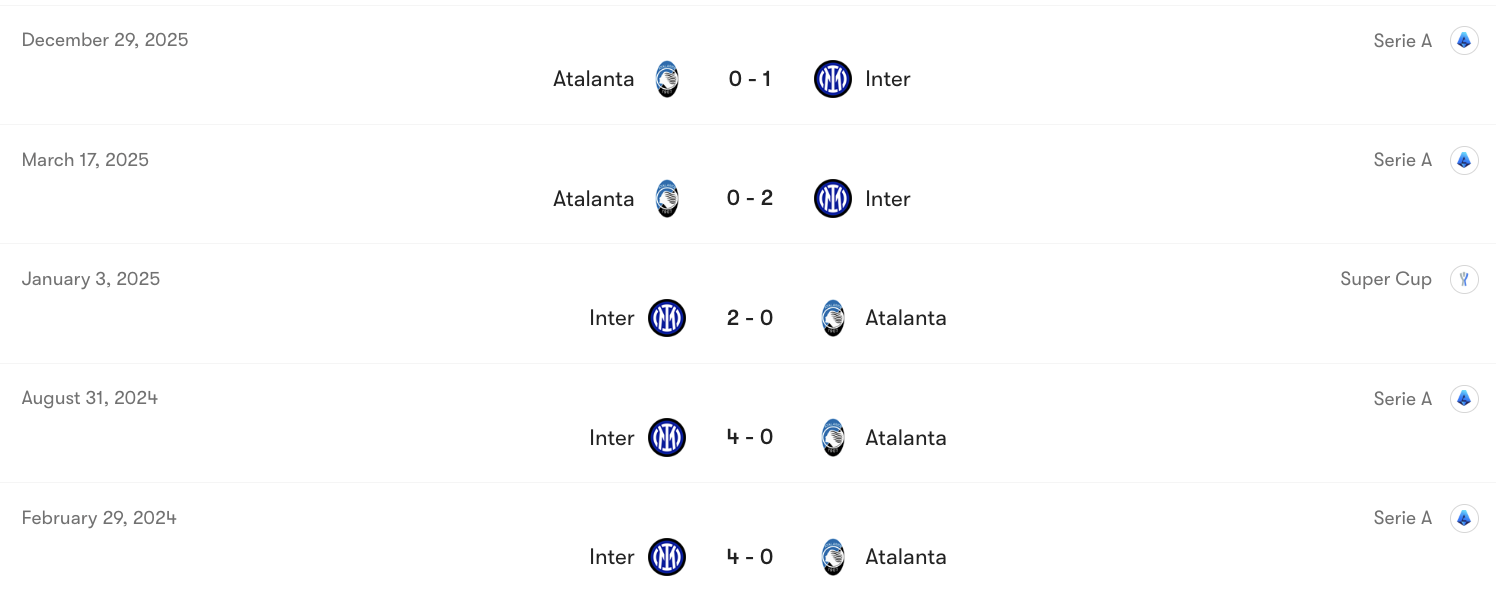Viewport: 1496px width, 592px height.
Task: Click the Atalanta team name in the December 29 match
Action: point(593,78)
